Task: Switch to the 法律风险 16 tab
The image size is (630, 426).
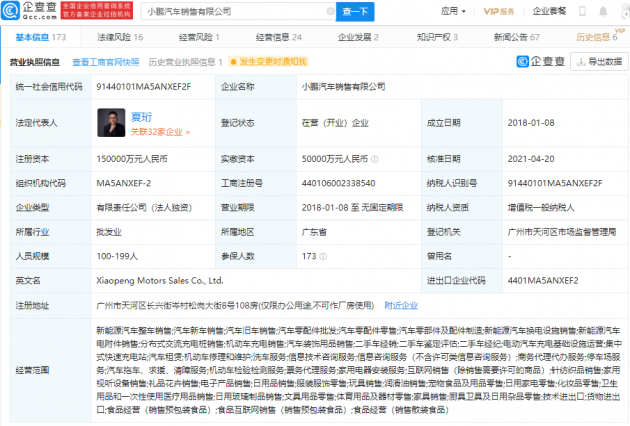Action: [120, 37]
